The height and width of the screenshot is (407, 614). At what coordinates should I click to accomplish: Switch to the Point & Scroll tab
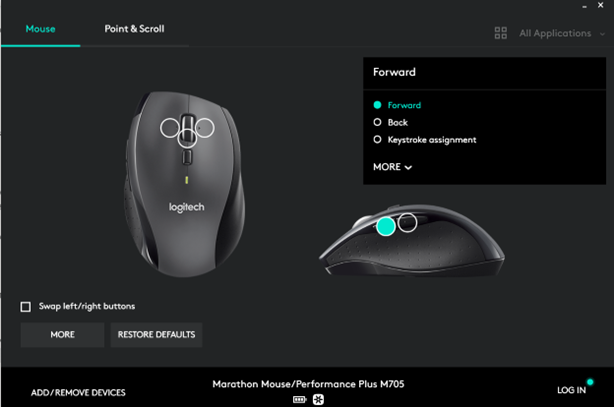(x=134, y=29)
